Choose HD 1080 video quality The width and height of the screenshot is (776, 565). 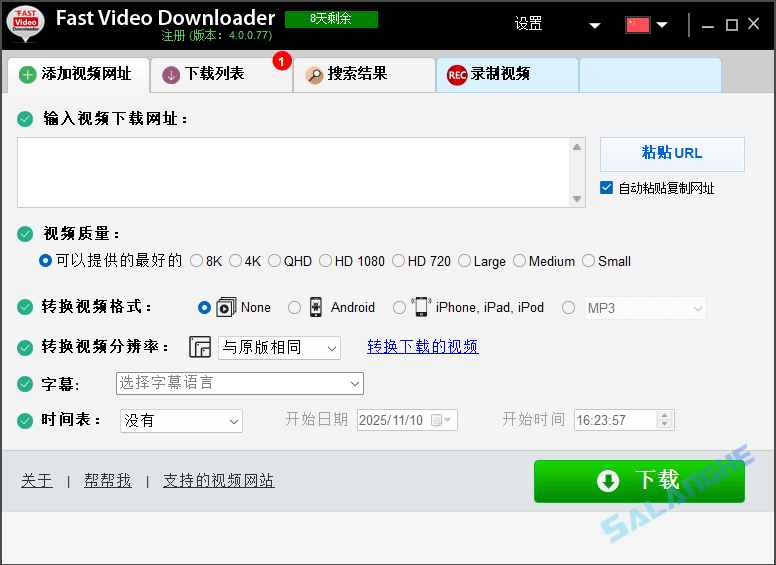(325, 261)
